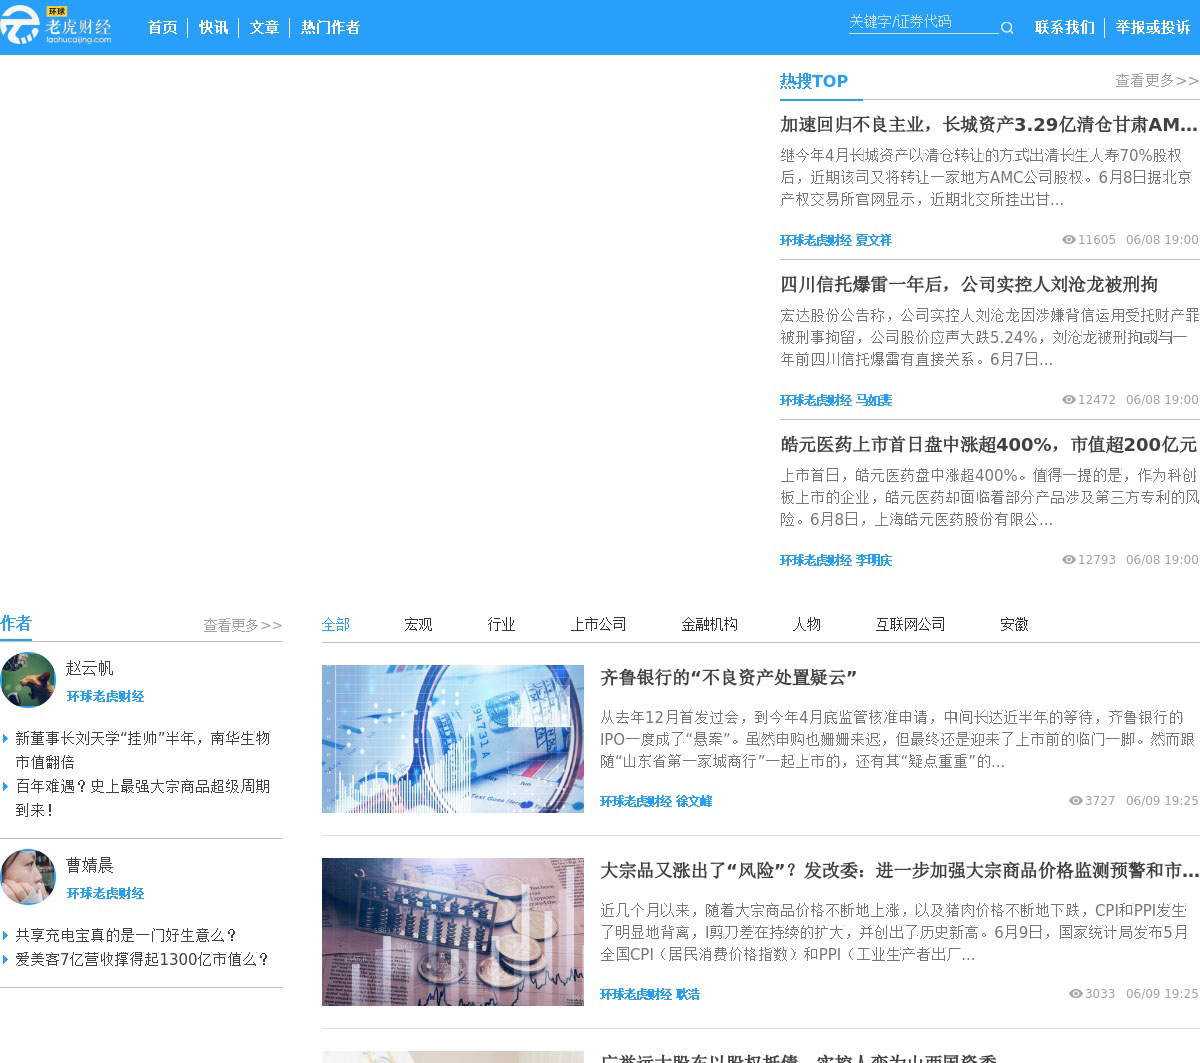The width and height of the screenshot is (1200, 1063).
Task: Open 举报或投诉 link
Action: click(1152, 28)
